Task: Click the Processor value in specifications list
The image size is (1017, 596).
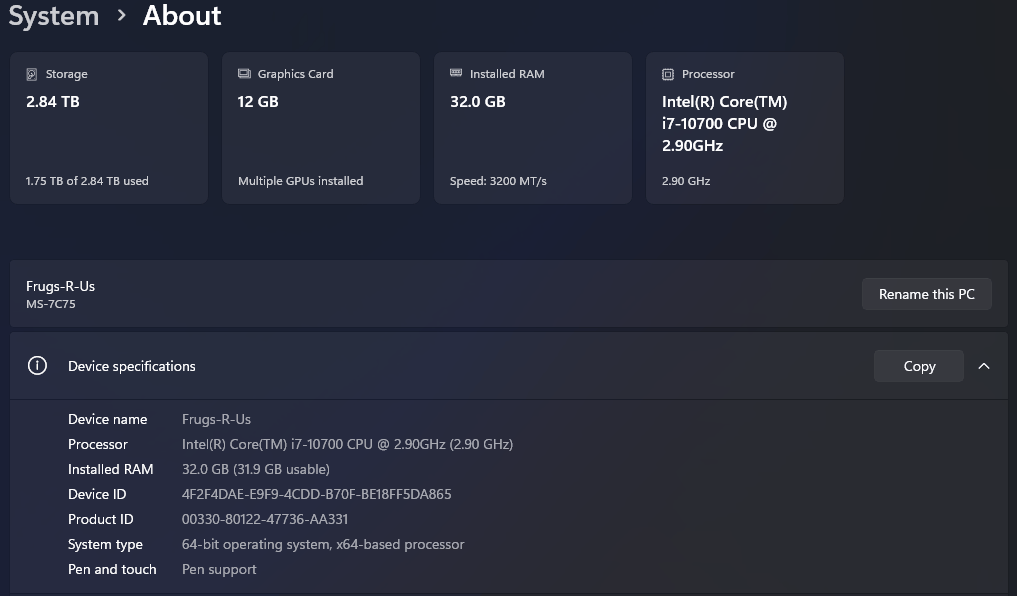Action: tap(347, 444)
